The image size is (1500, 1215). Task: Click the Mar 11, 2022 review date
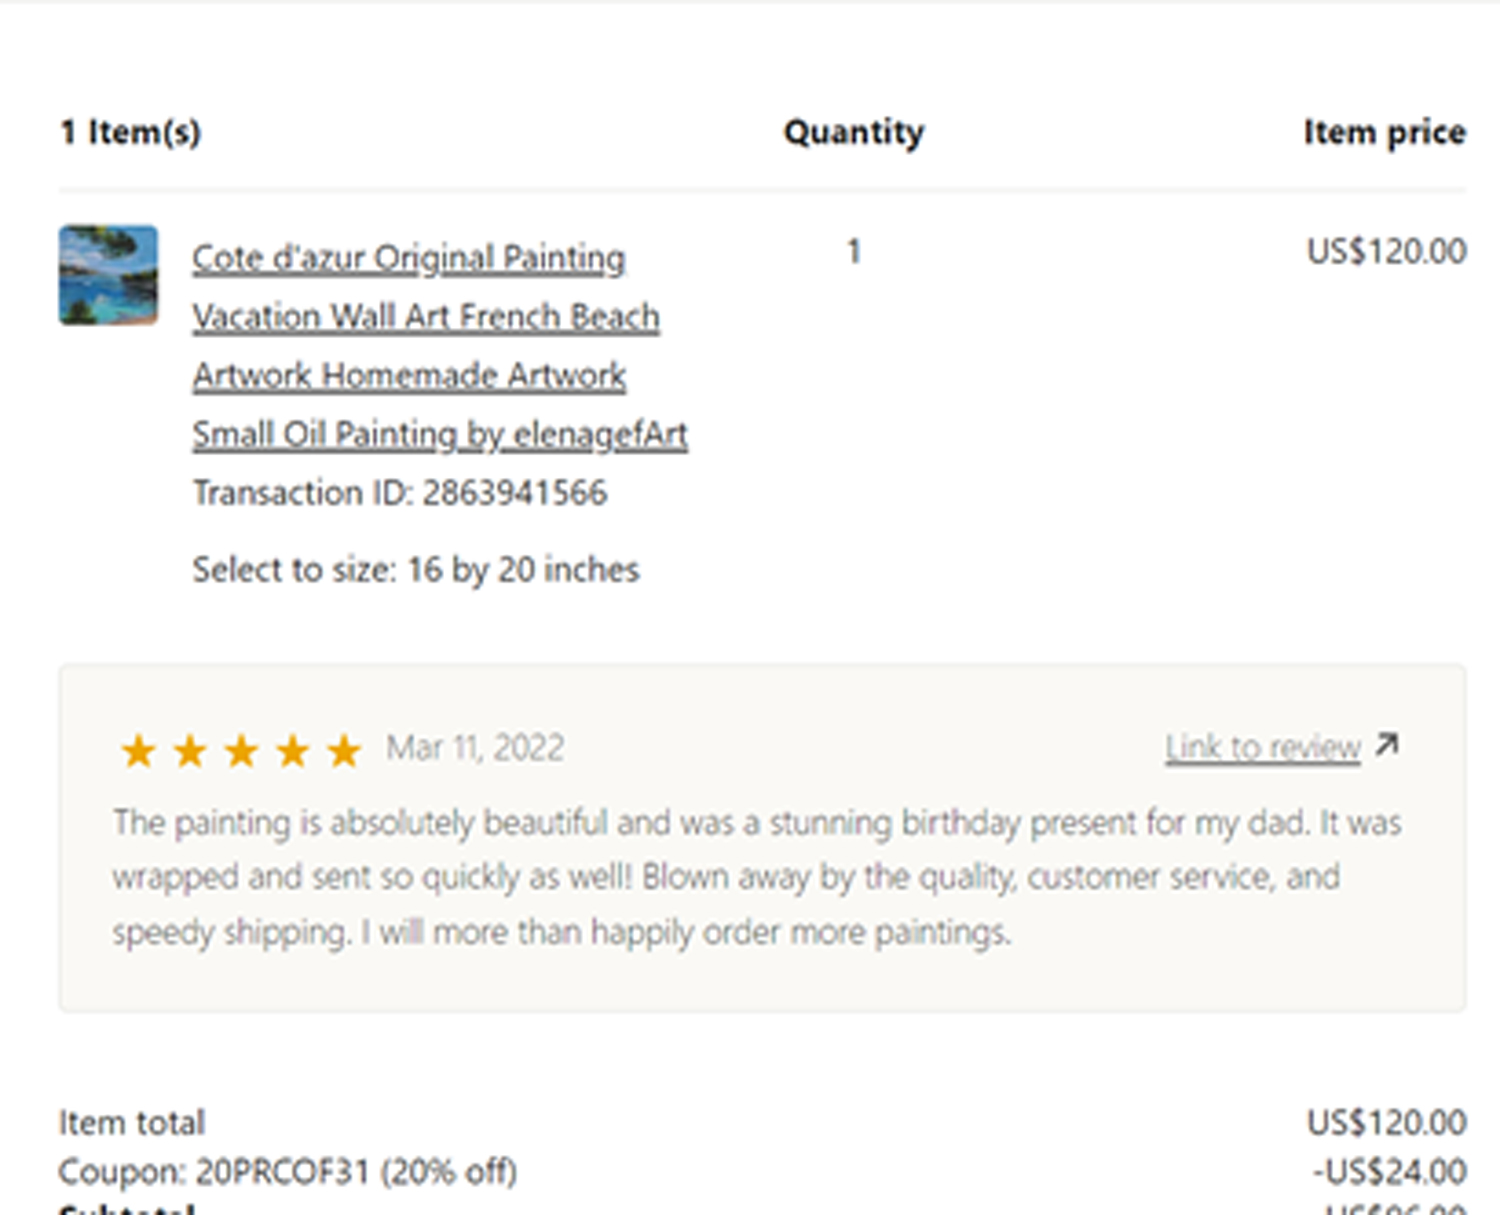click(x=475, y=748)
